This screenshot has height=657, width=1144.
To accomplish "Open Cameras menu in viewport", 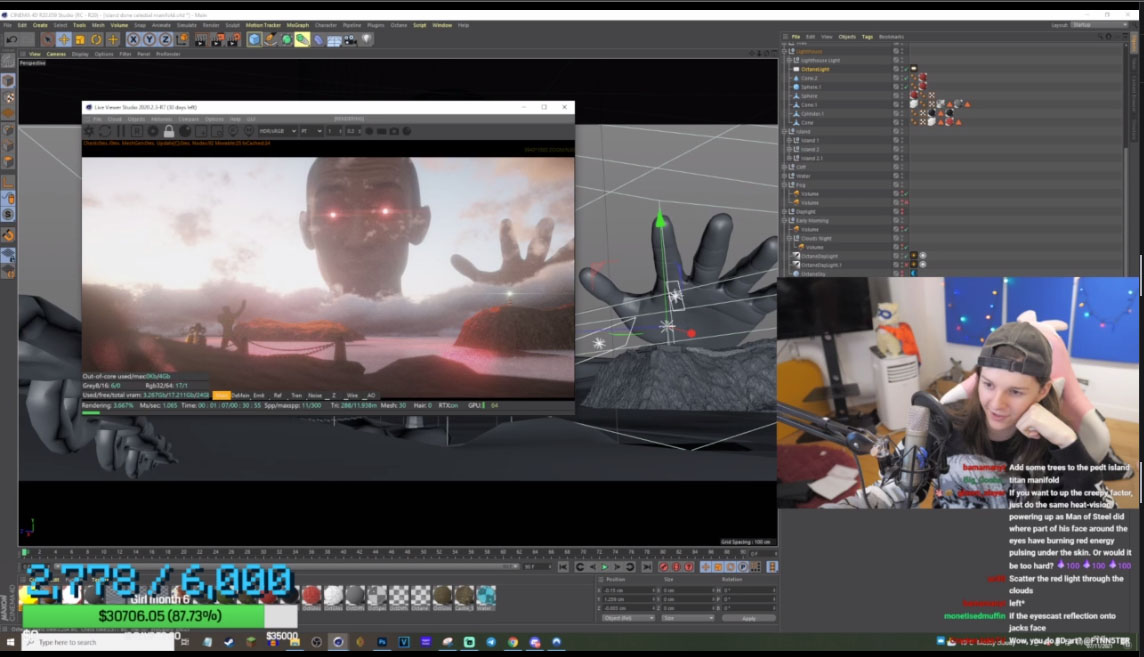I will [56, 54].
